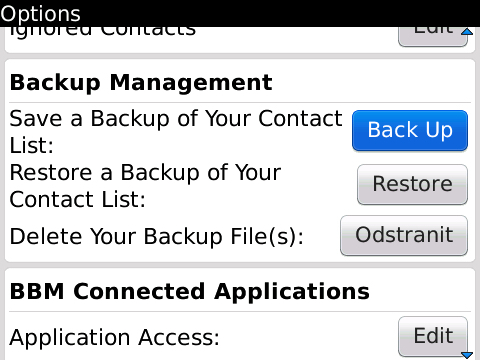Click the Edit button for Ignored Contacts
The image size is (480, 360).
[x=433, y=36]
